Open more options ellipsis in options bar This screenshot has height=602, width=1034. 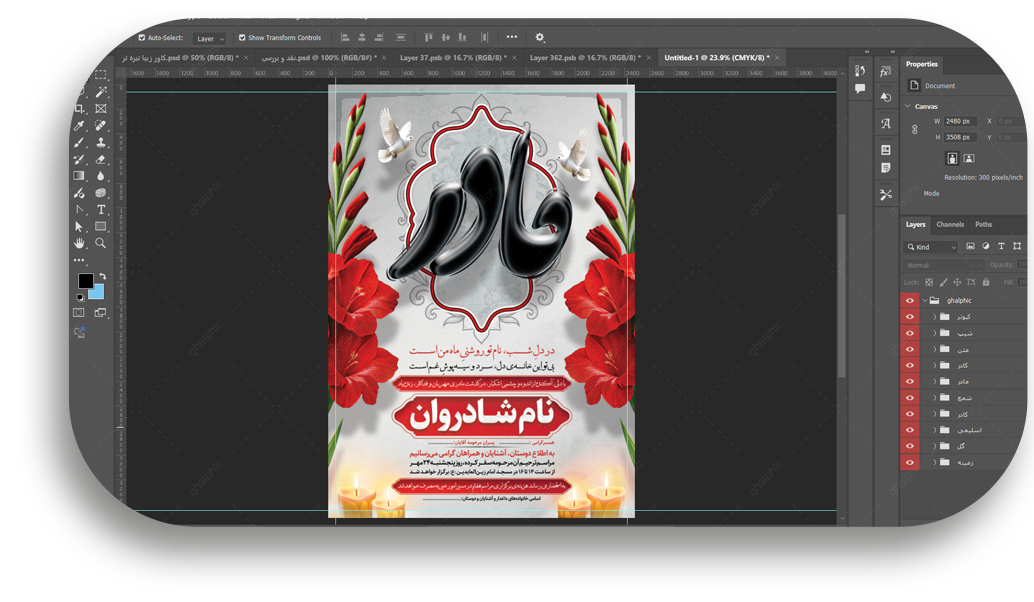click(511, 38)
